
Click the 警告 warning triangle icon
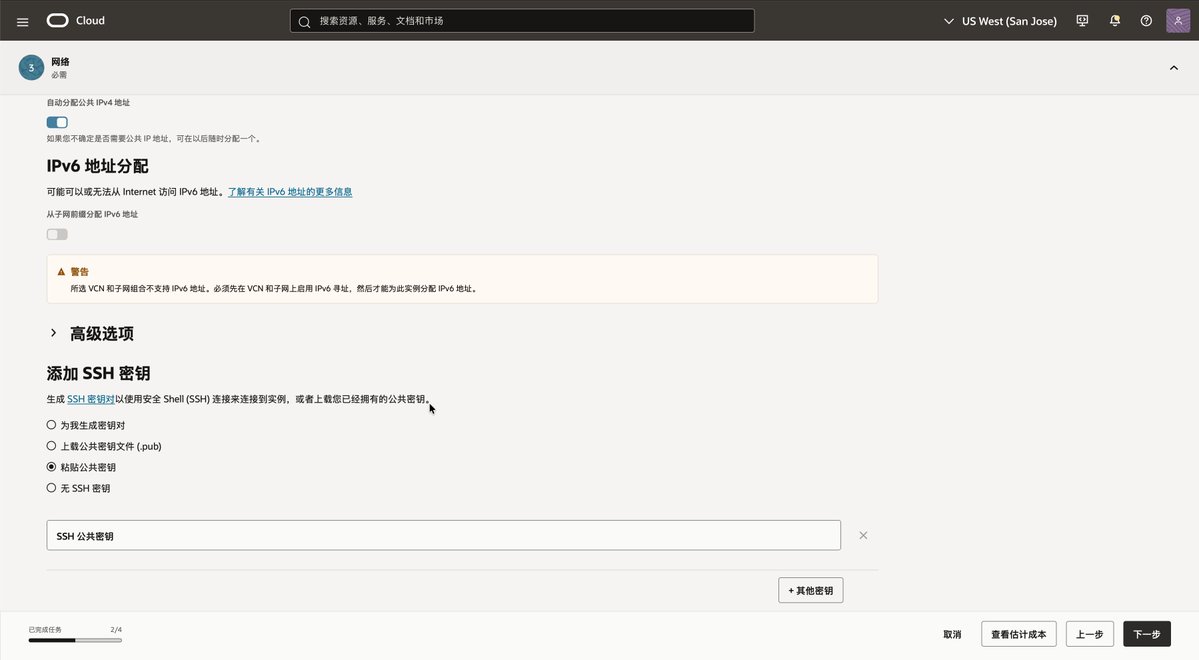click(x=61, y=271)
